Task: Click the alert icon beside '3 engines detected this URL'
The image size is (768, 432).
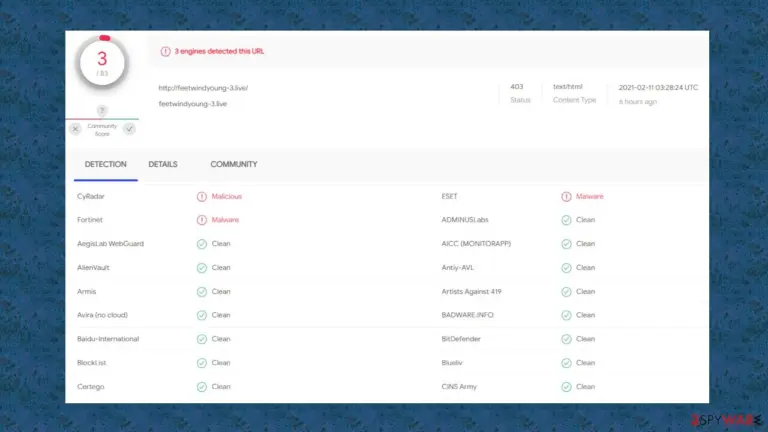Action: click(x=166, y=51)
